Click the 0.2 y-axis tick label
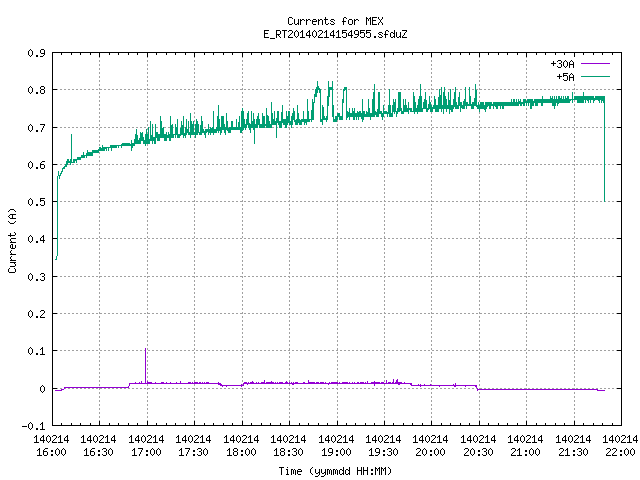This screenshot has width=640, height=480. pyautogui.click(x=36, y=314)
